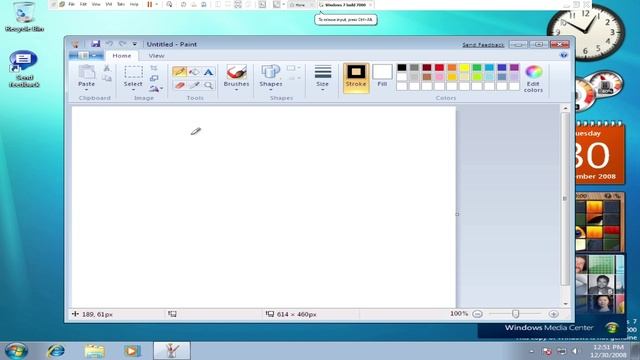Select the Eraser tool
This screenshot has width=640, height=360.
point(180,85)
